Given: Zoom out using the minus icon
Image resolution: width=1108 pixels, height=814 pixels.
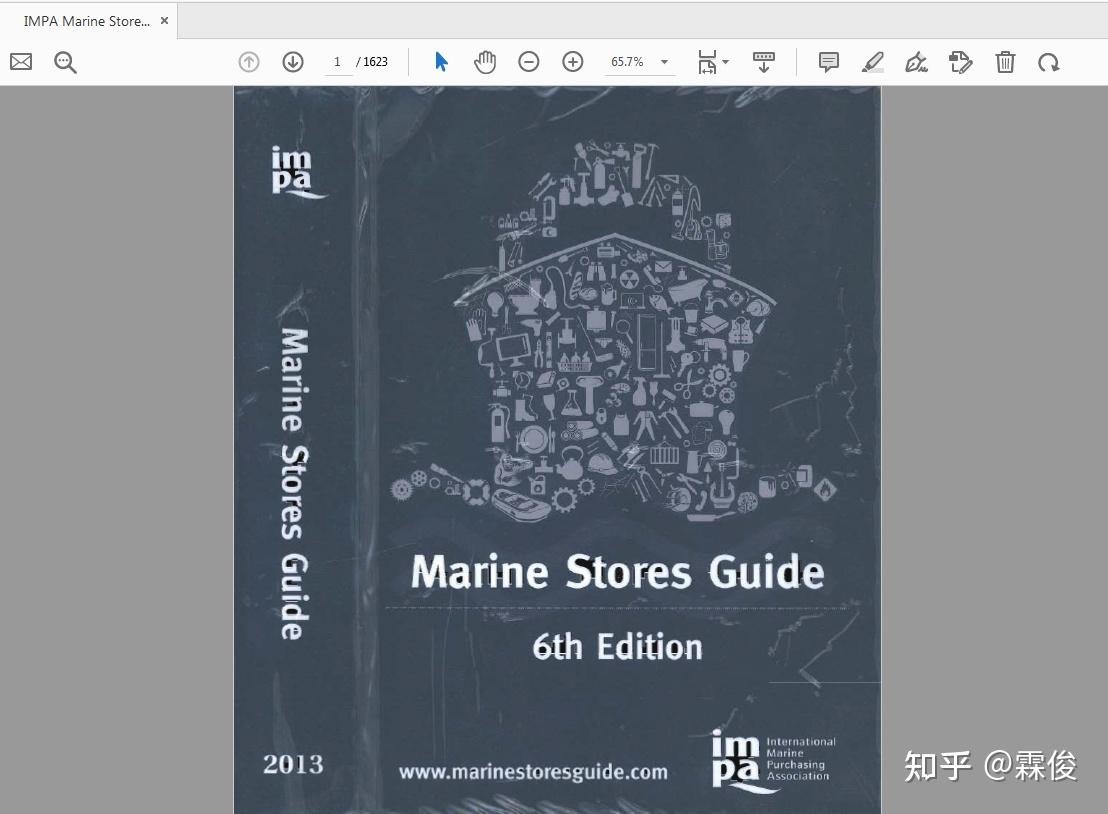Looking at the screenshot, I should click(x=529, y=61).
